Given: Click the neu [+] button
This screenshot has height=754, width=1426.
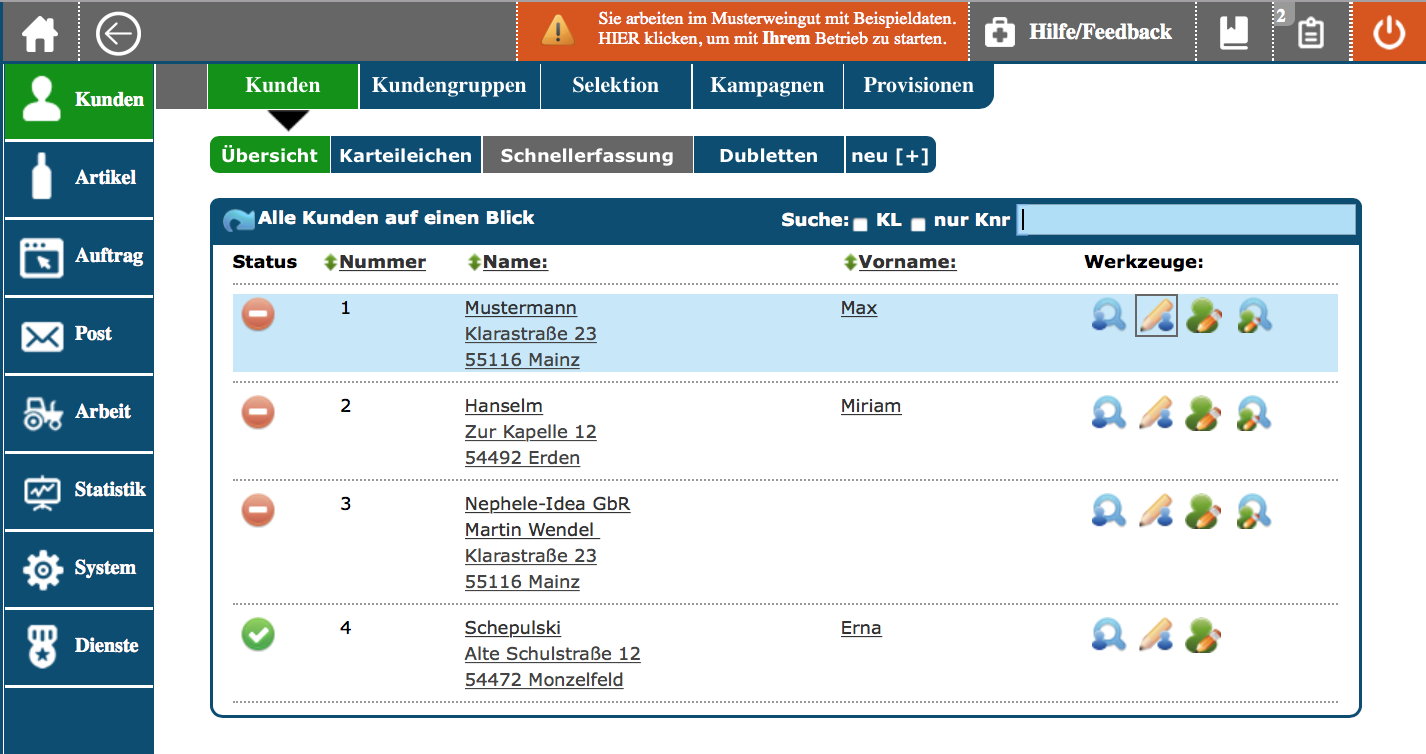Looking at the screenshot, I should [890, 156].
